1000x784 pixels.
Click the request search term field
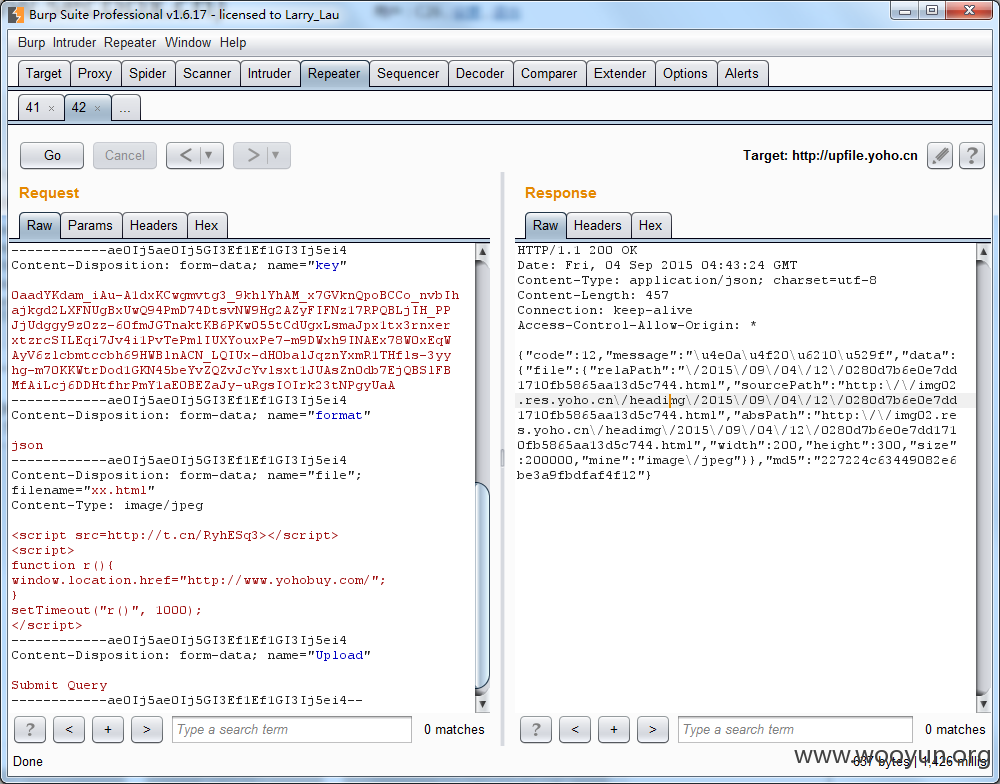point(291,729)
